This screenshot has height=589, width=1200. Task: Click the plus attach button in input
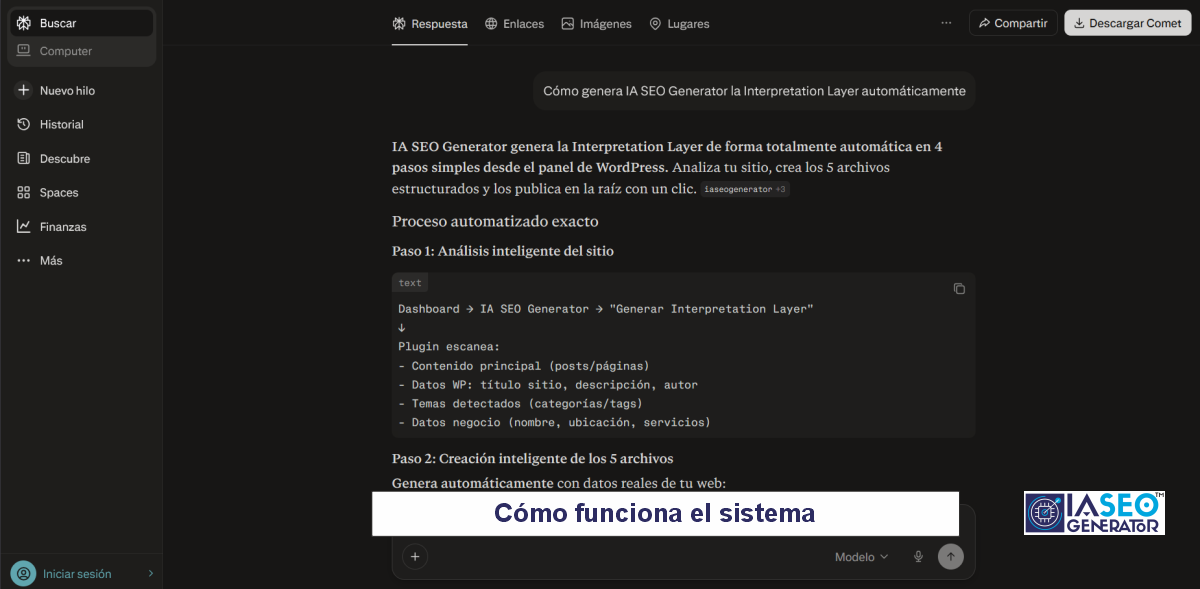coord(415,557)
